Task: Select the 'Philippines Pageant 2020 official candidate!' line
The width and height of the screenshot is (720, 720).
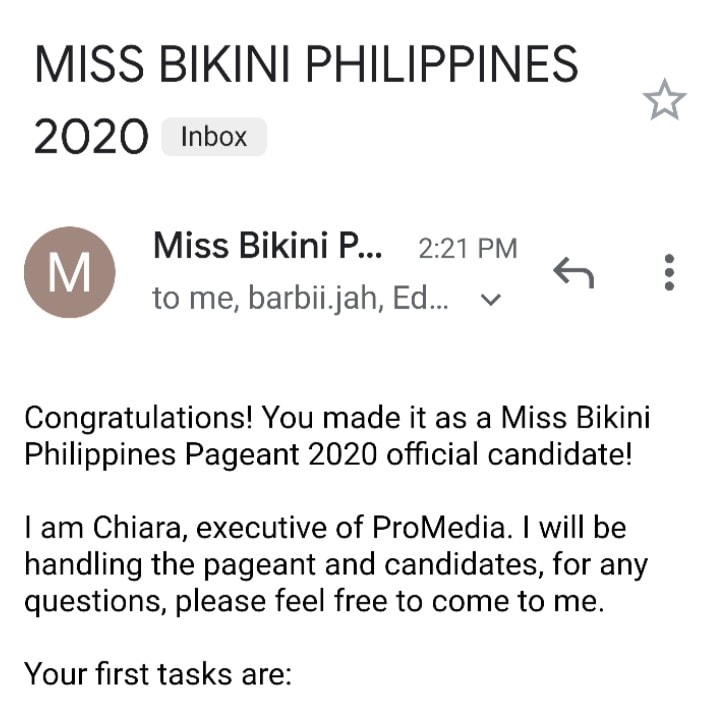Action: pyautogui.click(x=328, y=455)
